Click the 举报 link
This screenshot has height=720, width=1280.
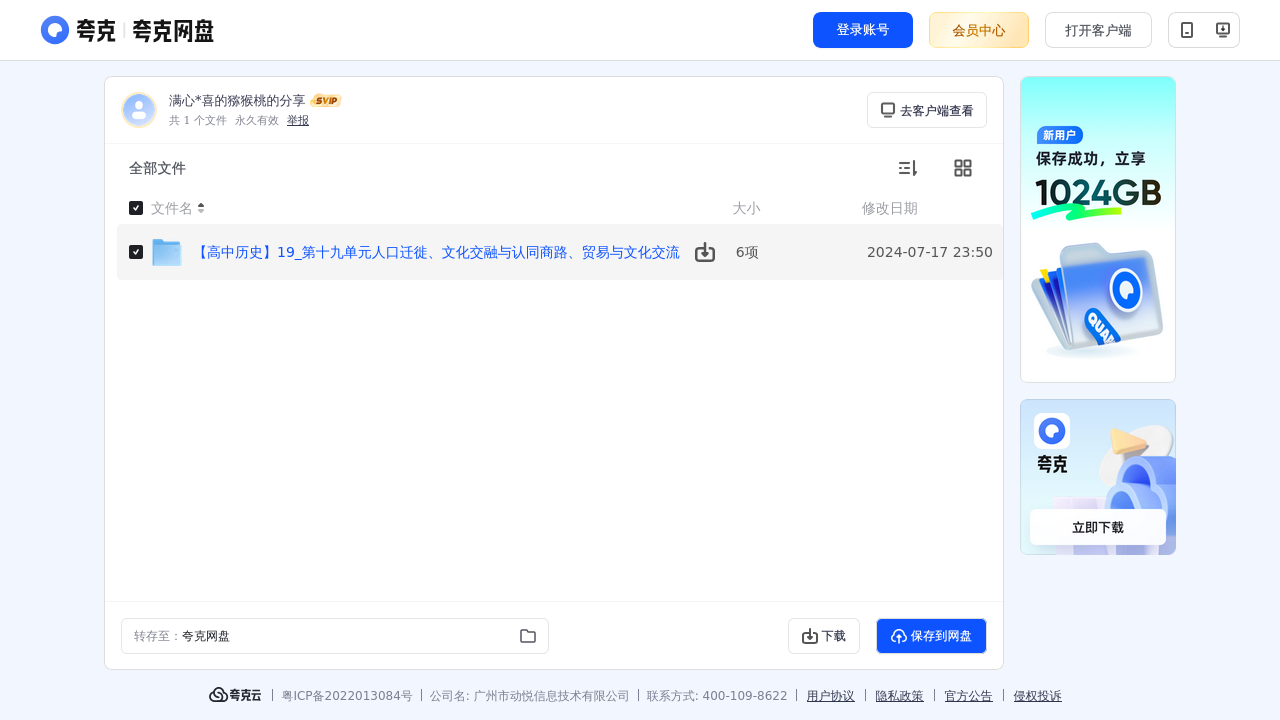pos(298,120)
